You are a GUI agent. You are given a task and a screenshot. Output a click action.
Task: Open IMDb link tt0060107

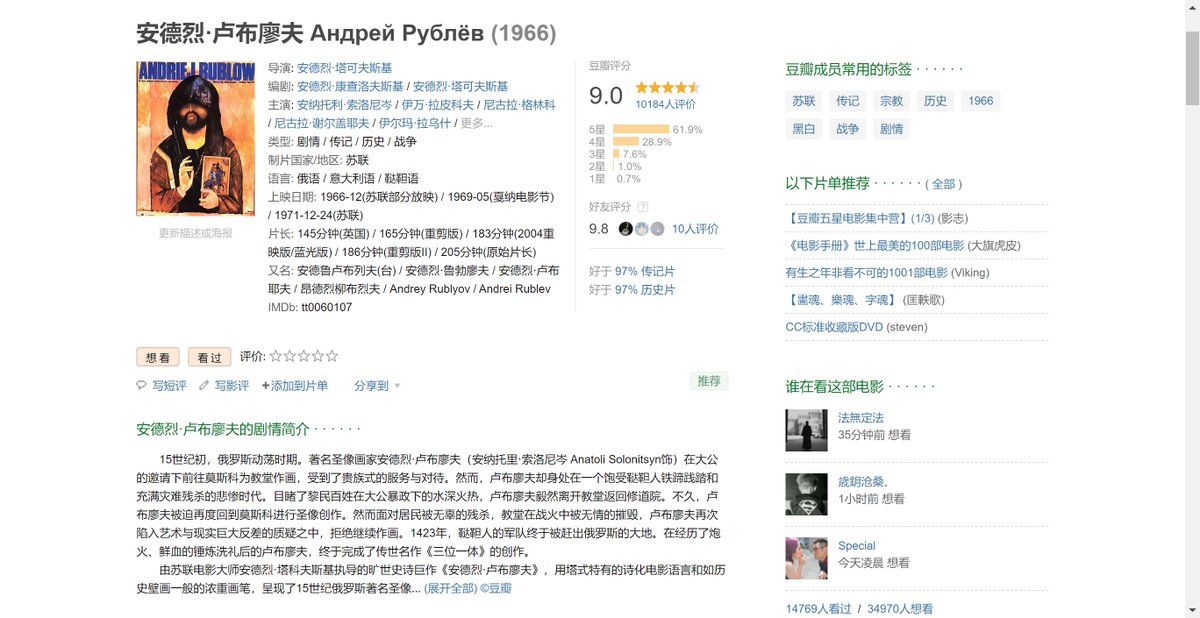pyautogui.click(x=326, y=307)
